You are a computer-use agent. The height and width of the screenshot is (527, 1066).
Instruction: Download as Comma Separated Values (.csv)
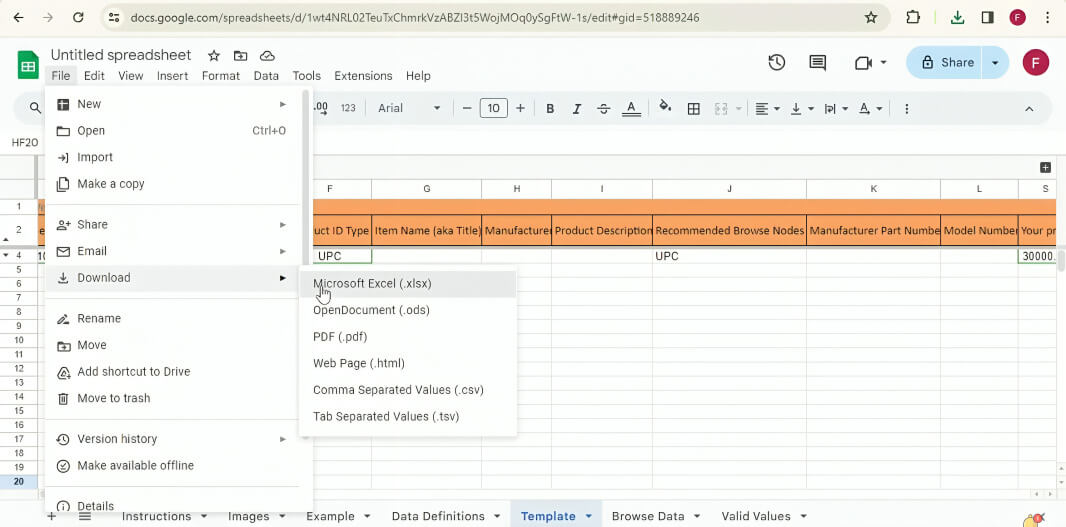coord(408,390)
